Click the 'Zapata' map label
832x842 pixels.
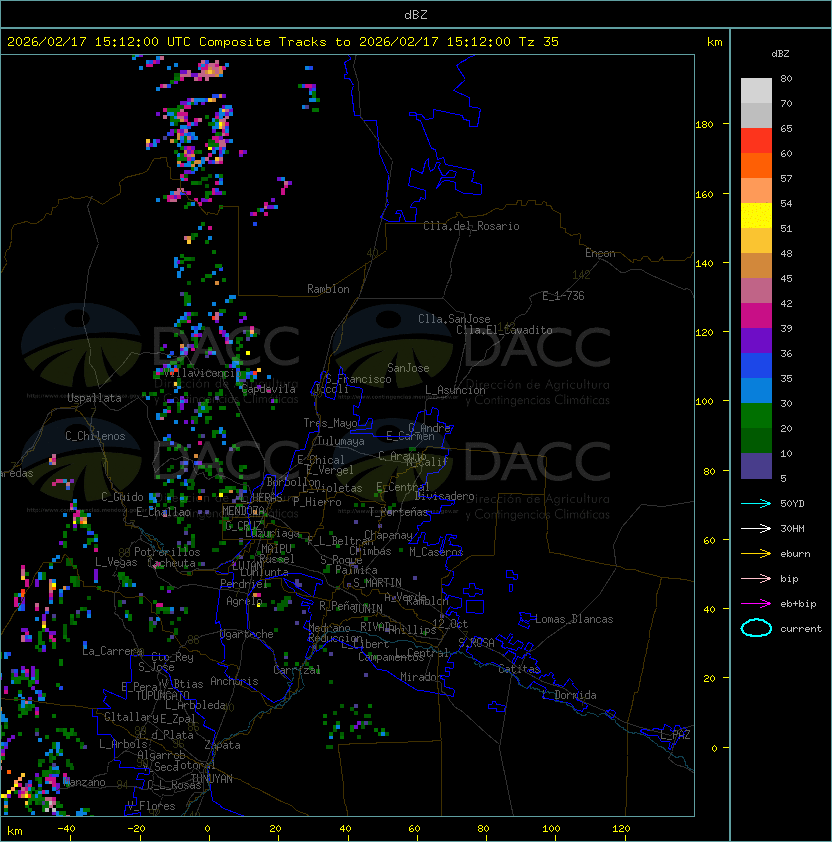pyautogui.click(x=222, y=745)
